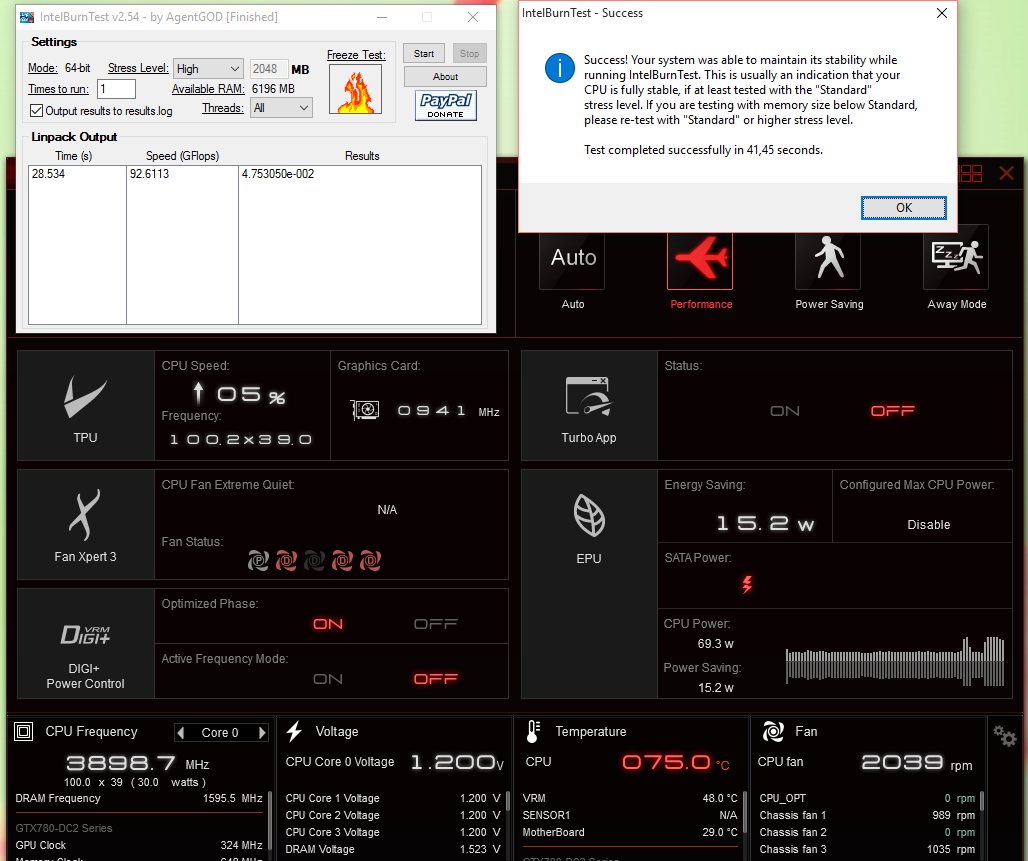This screenshot has width=1028, height=861.
Task: Open Fan Xpert 3 panel icon
Action: [x=85, y=515]
